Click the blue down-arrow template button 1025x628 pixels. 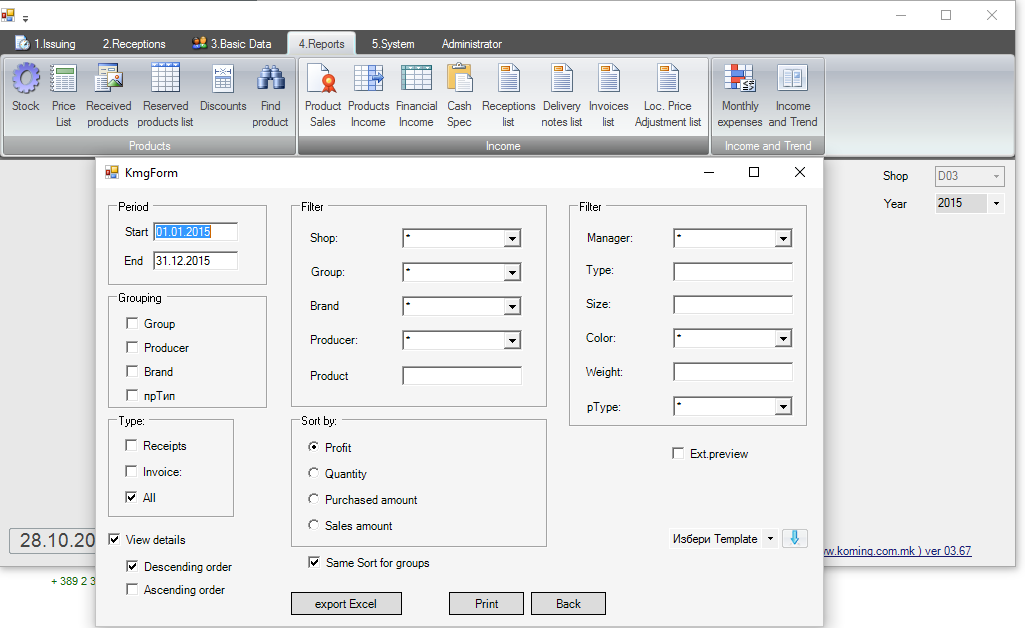click(794, 538)
